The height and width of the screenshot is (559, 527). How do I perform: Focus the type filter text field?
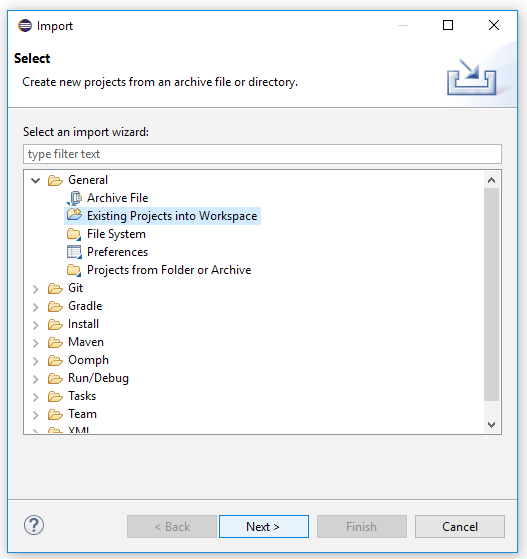pyautogui.click(x=262, y=154)
